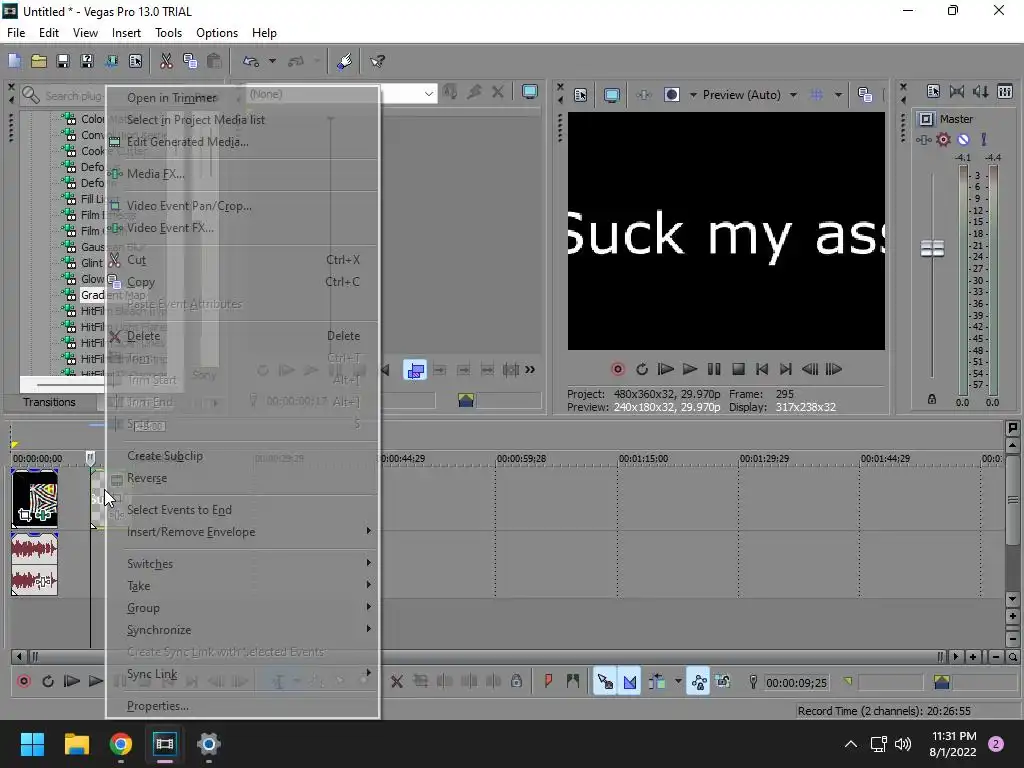Switch to the Transitions tab
Screen dimensions: 1024x768
[x=50, y=402]
